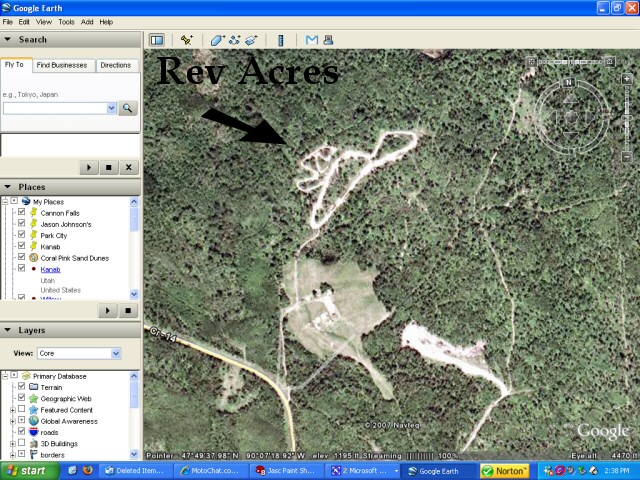Image resolution: width=640 pixels, height=480 pixels.
Task: Expand the Global Awareness tree node
Action: pyautogui.click(x=13, y=420)
